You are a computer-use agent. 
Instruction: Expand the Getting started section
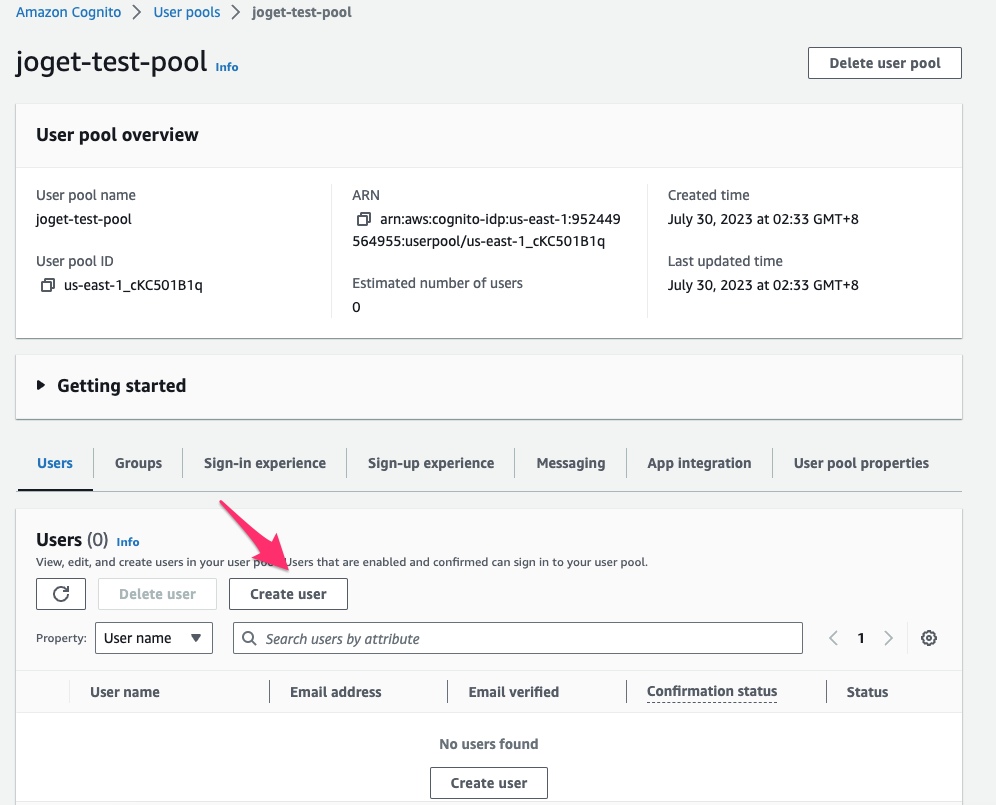point(41,385)
